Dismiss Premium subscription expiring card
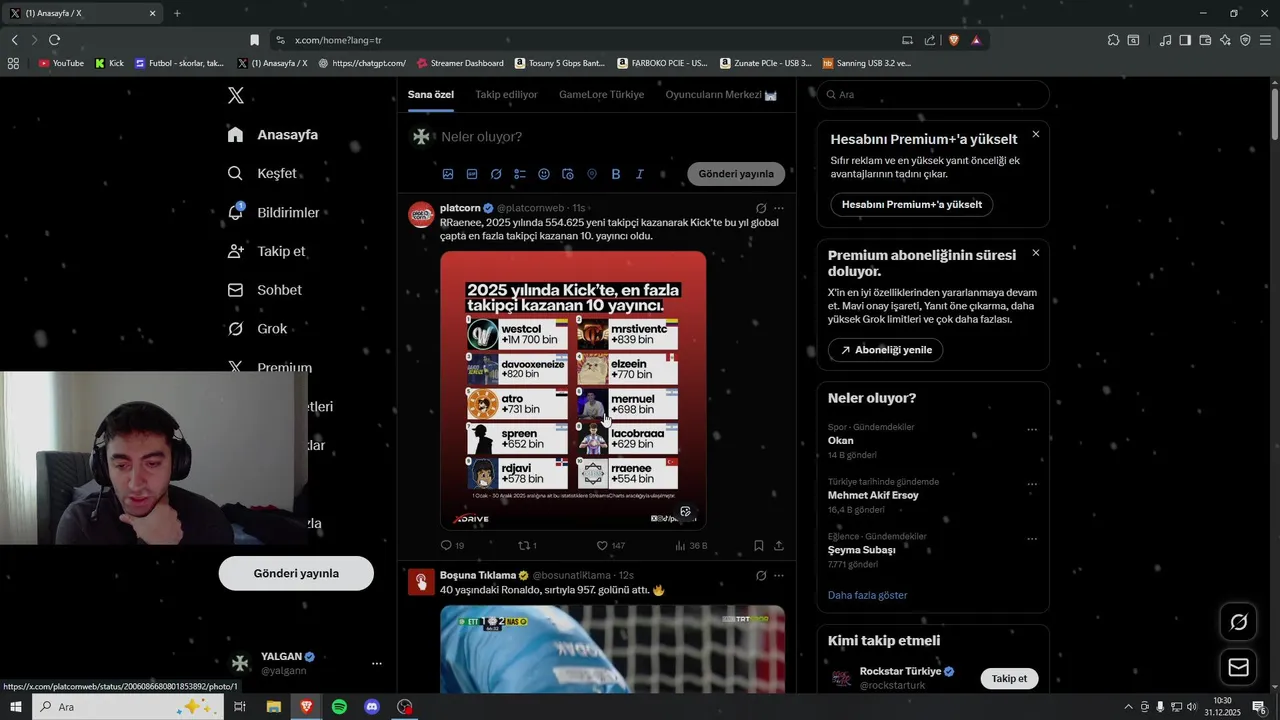 click(1036, 253)
